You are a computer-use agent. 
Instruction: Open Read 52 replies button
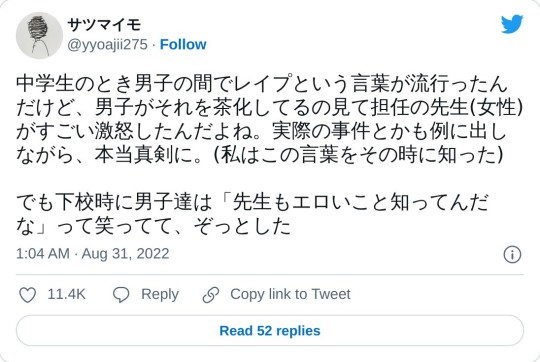pos(270,331)
